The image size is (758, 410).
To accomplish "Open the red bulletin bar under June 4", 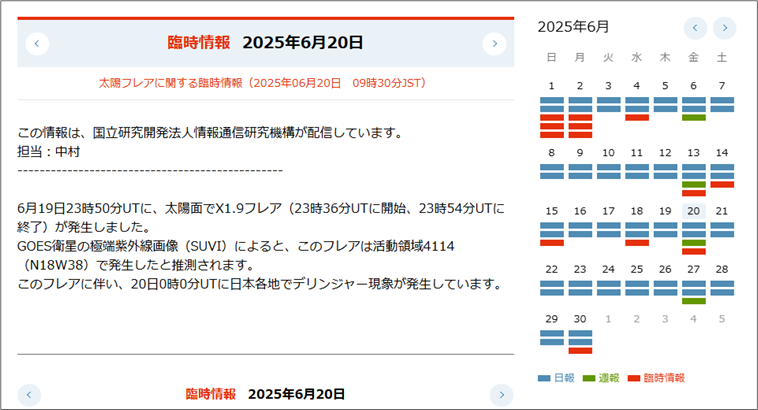I will pos(637,118).
